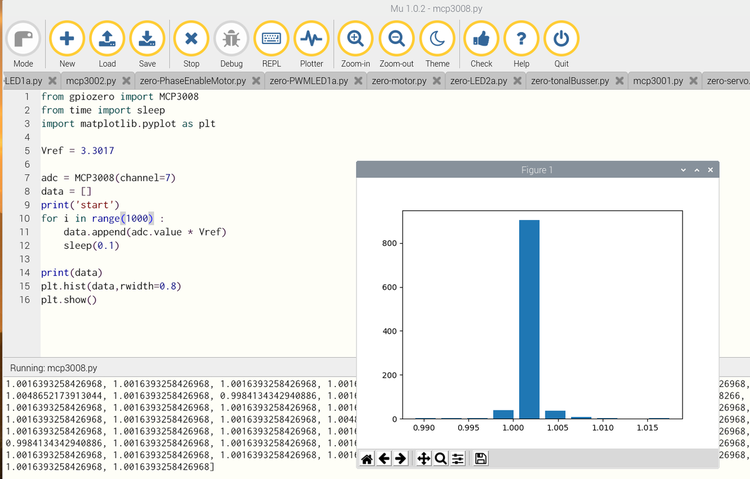
Task: Switch to the zero-motor.py tab
Action: pyautogui.click(x=399, y=80)
